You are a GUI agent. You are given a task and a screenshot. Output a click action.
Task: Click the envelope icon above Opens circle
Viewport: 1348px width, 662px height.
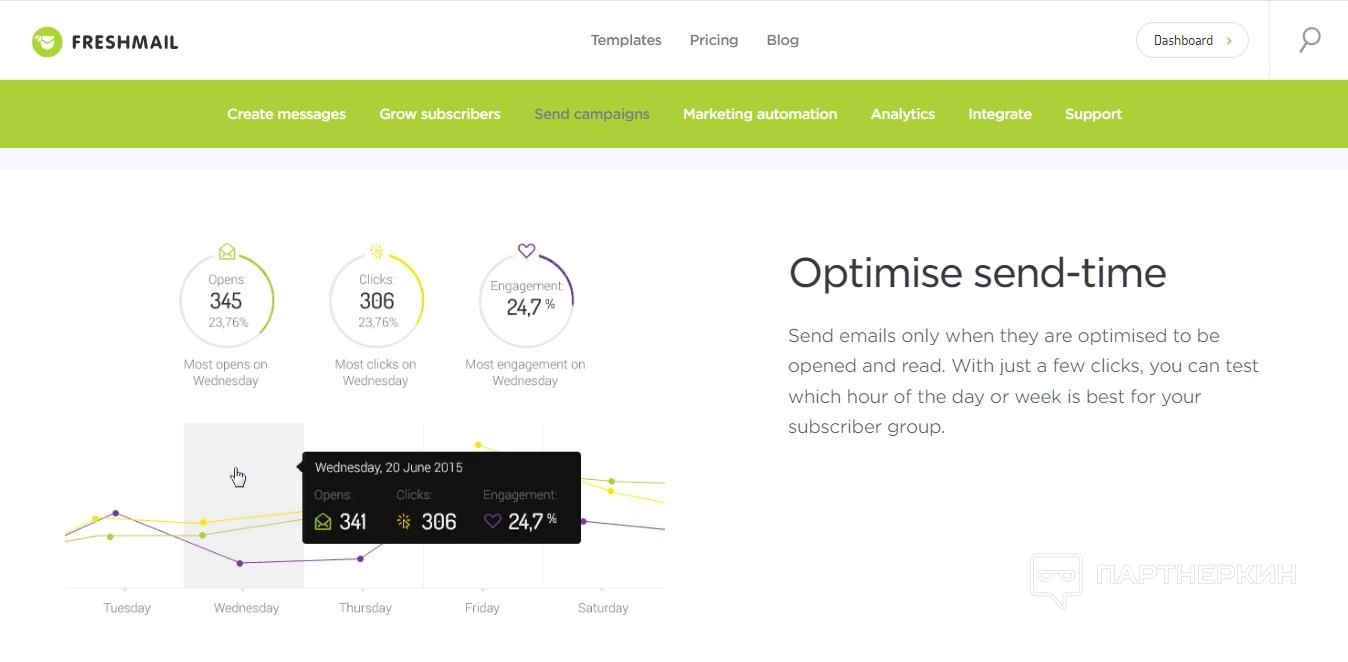pos(227,251)
